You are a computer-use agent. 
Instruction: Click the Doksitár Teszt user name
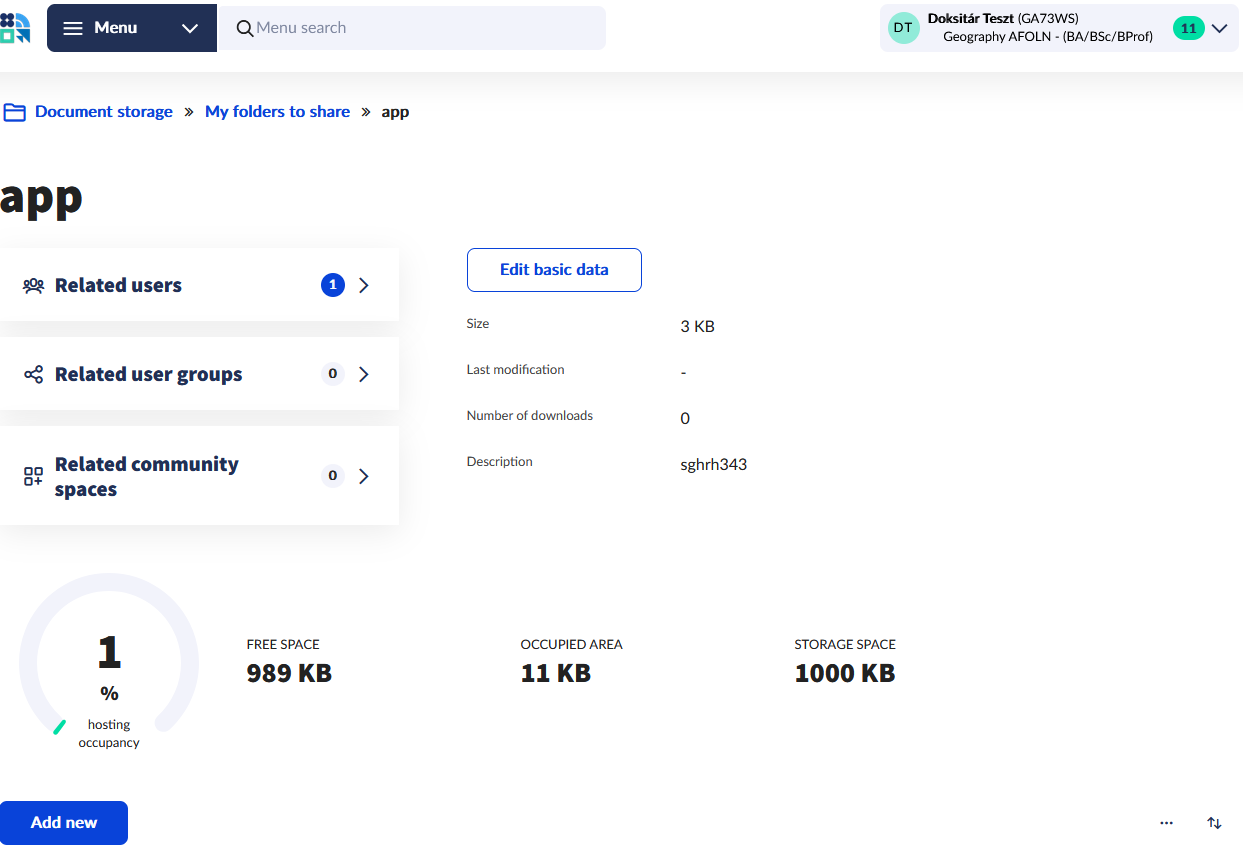click(x=970, y=18)
